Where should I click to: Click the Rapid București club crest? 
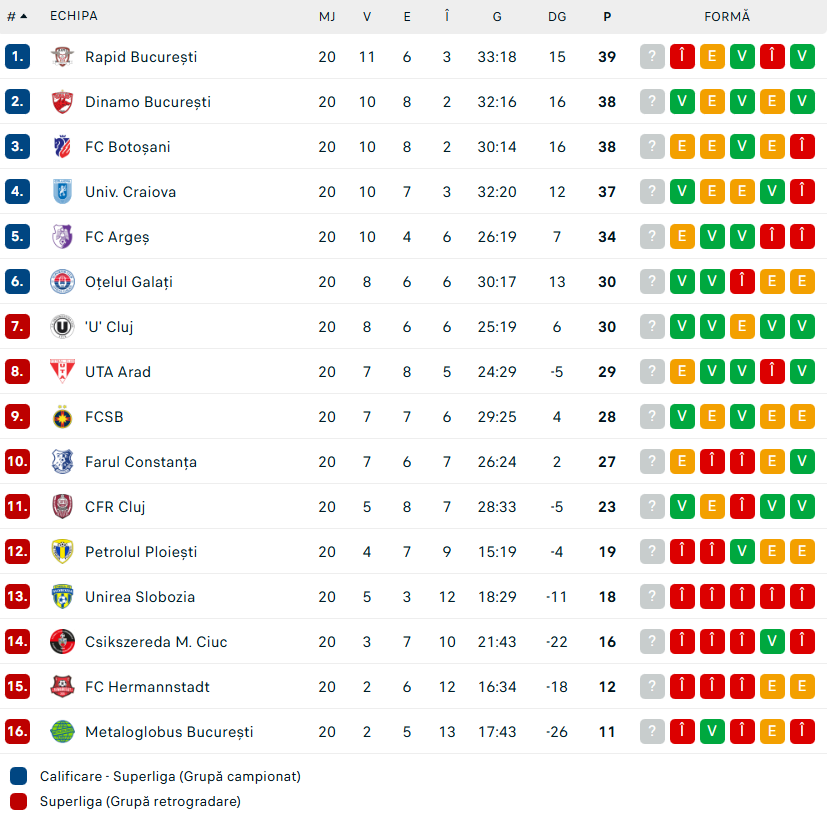tap(62, 57)
